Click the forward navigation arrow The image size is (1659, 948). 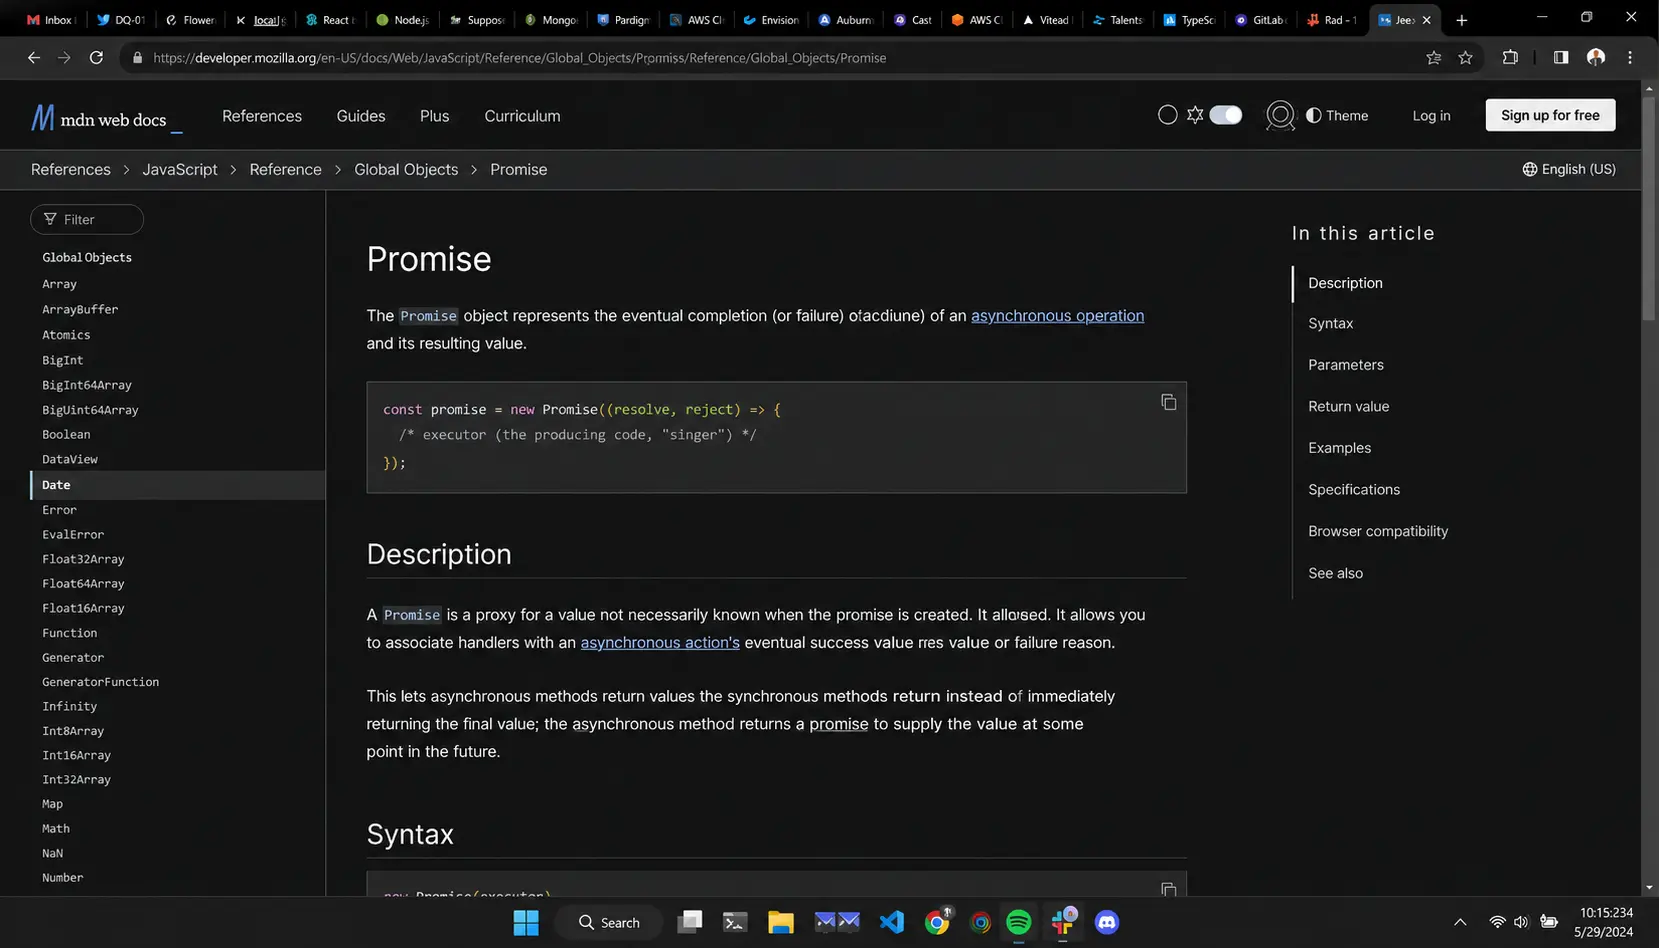pyautogui.click(x=64, y=58)
